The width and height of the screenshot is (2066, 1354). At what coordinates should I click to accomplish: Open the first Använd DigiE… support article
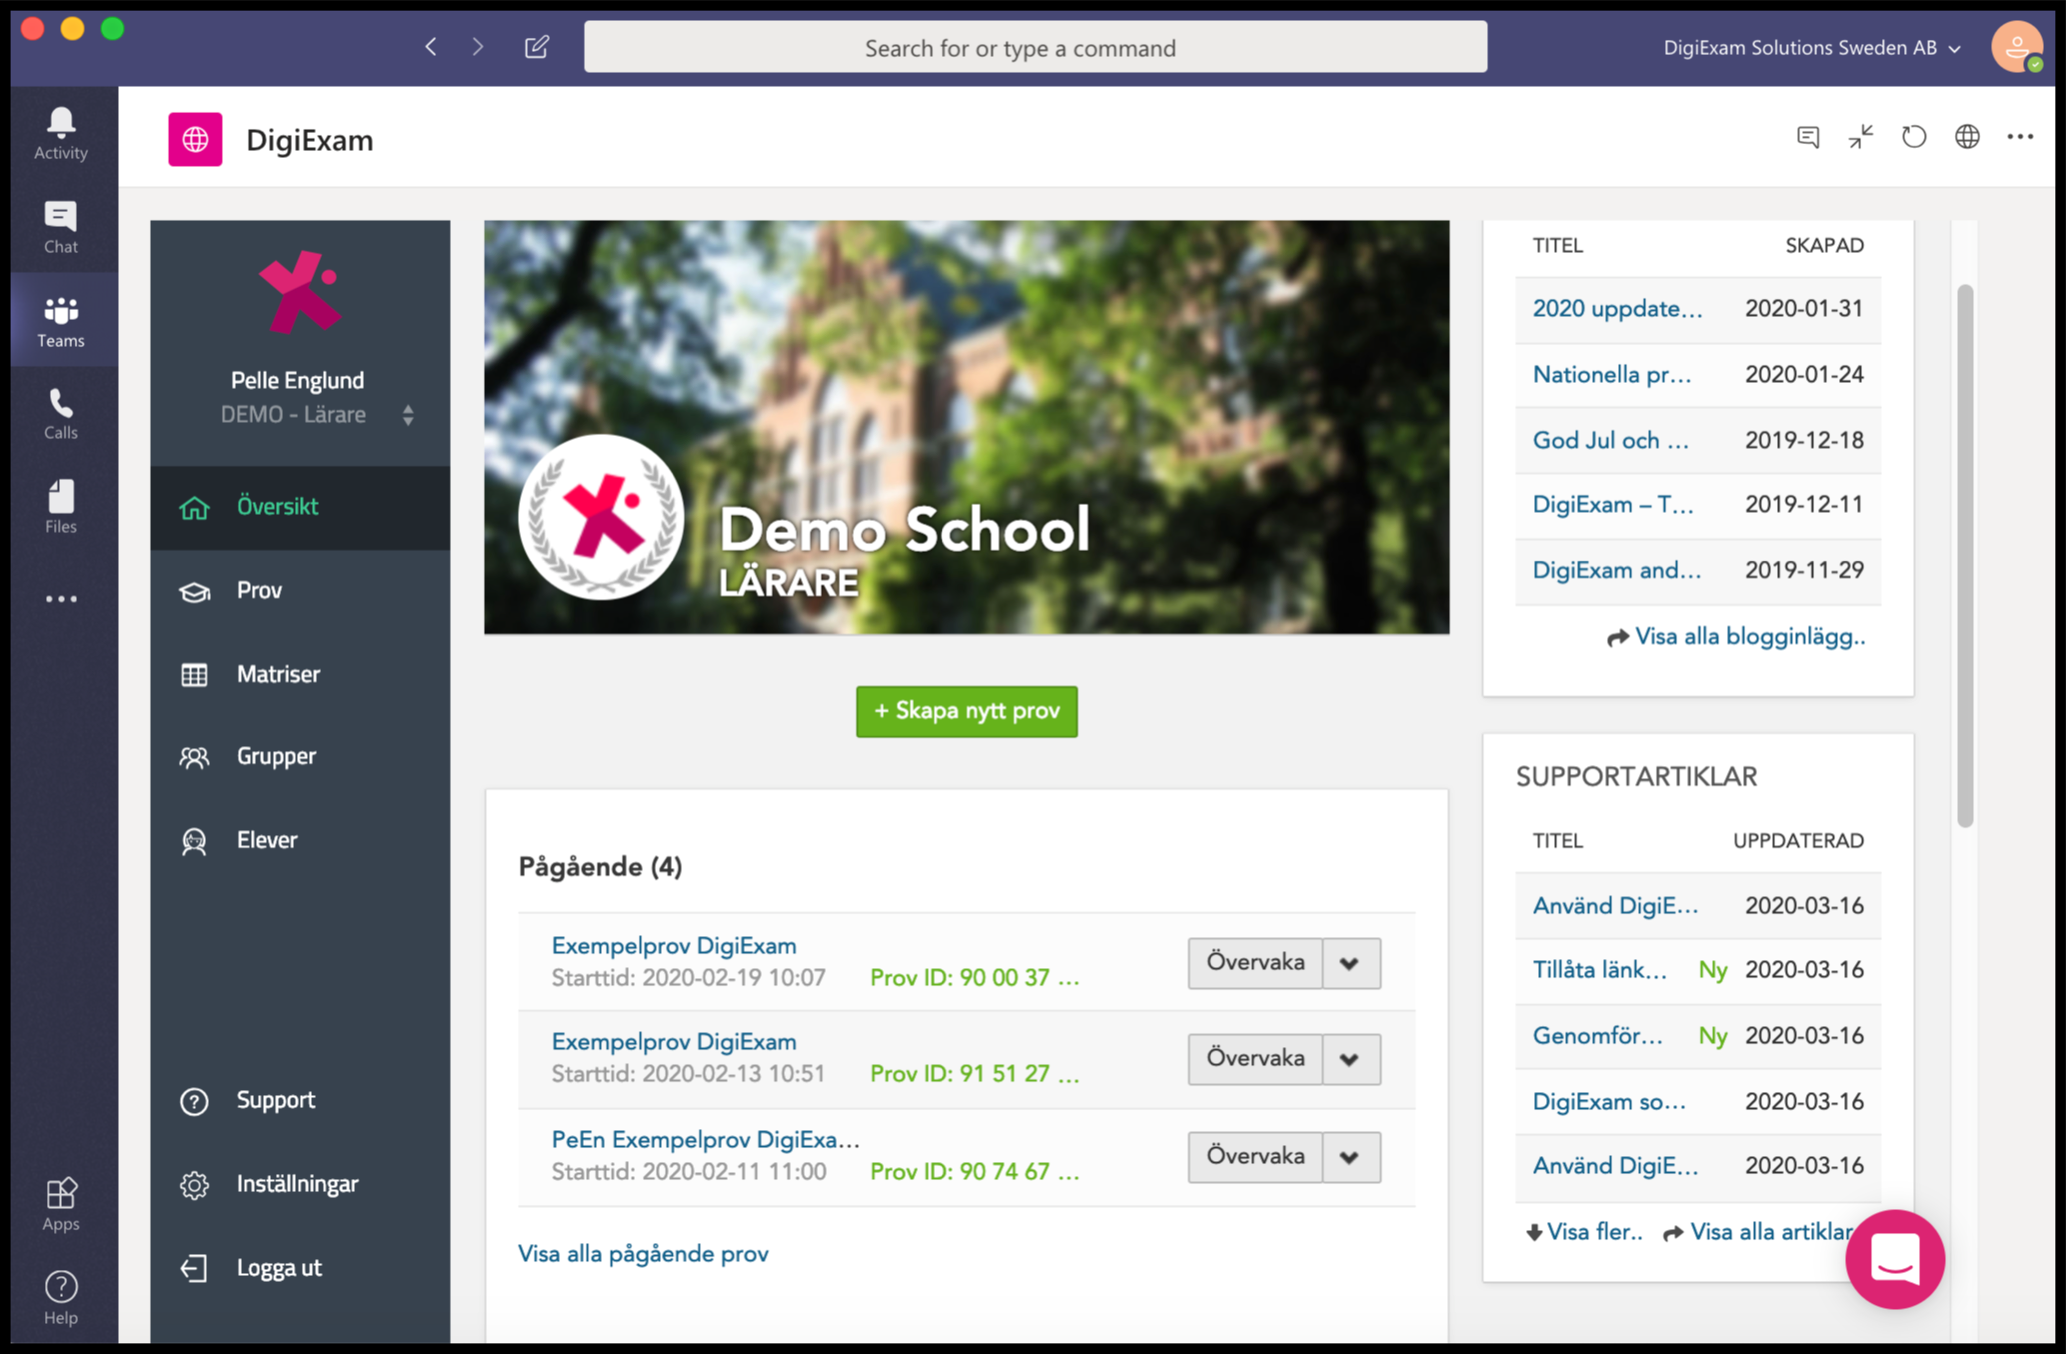(1615, 906)
